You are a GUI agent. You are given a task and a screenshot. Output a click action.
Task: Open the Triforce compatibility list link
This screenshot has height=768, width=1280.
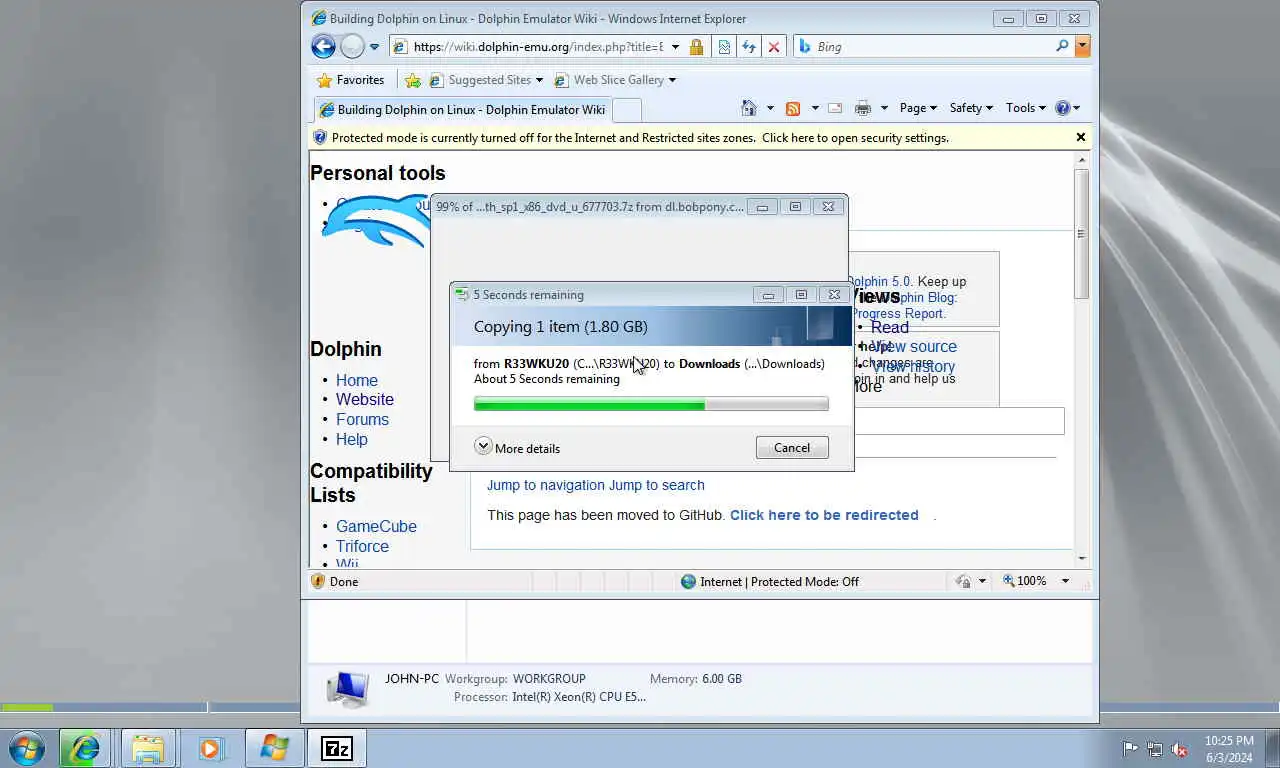click(x=362, y=546)
